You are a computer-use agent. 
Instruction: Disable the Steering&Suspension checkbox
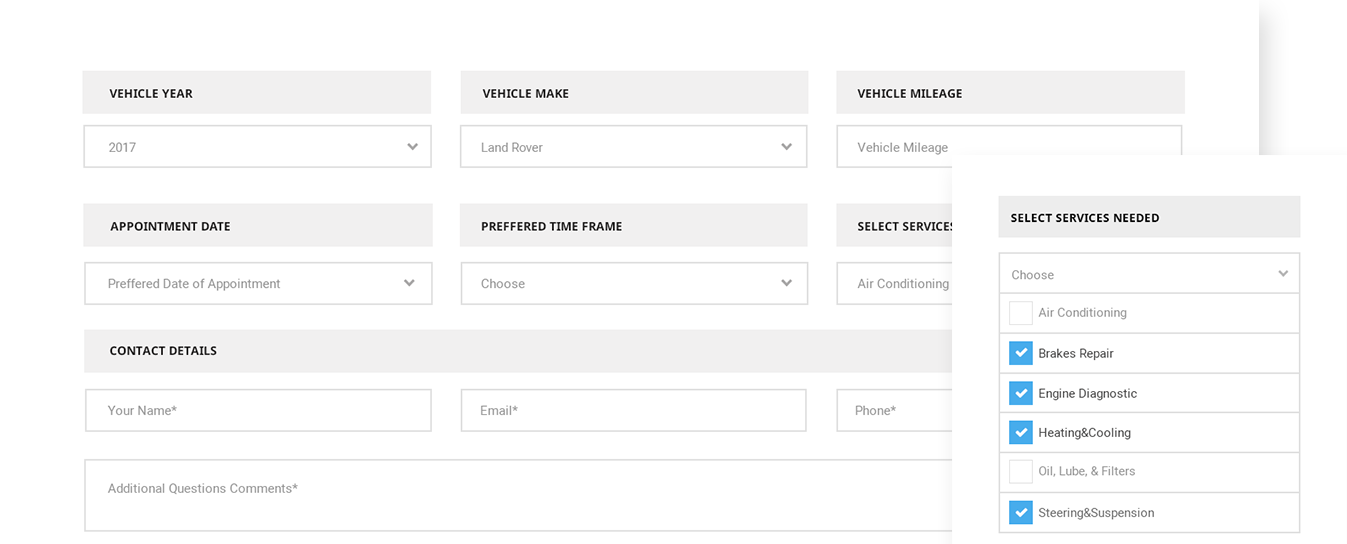1020,512
